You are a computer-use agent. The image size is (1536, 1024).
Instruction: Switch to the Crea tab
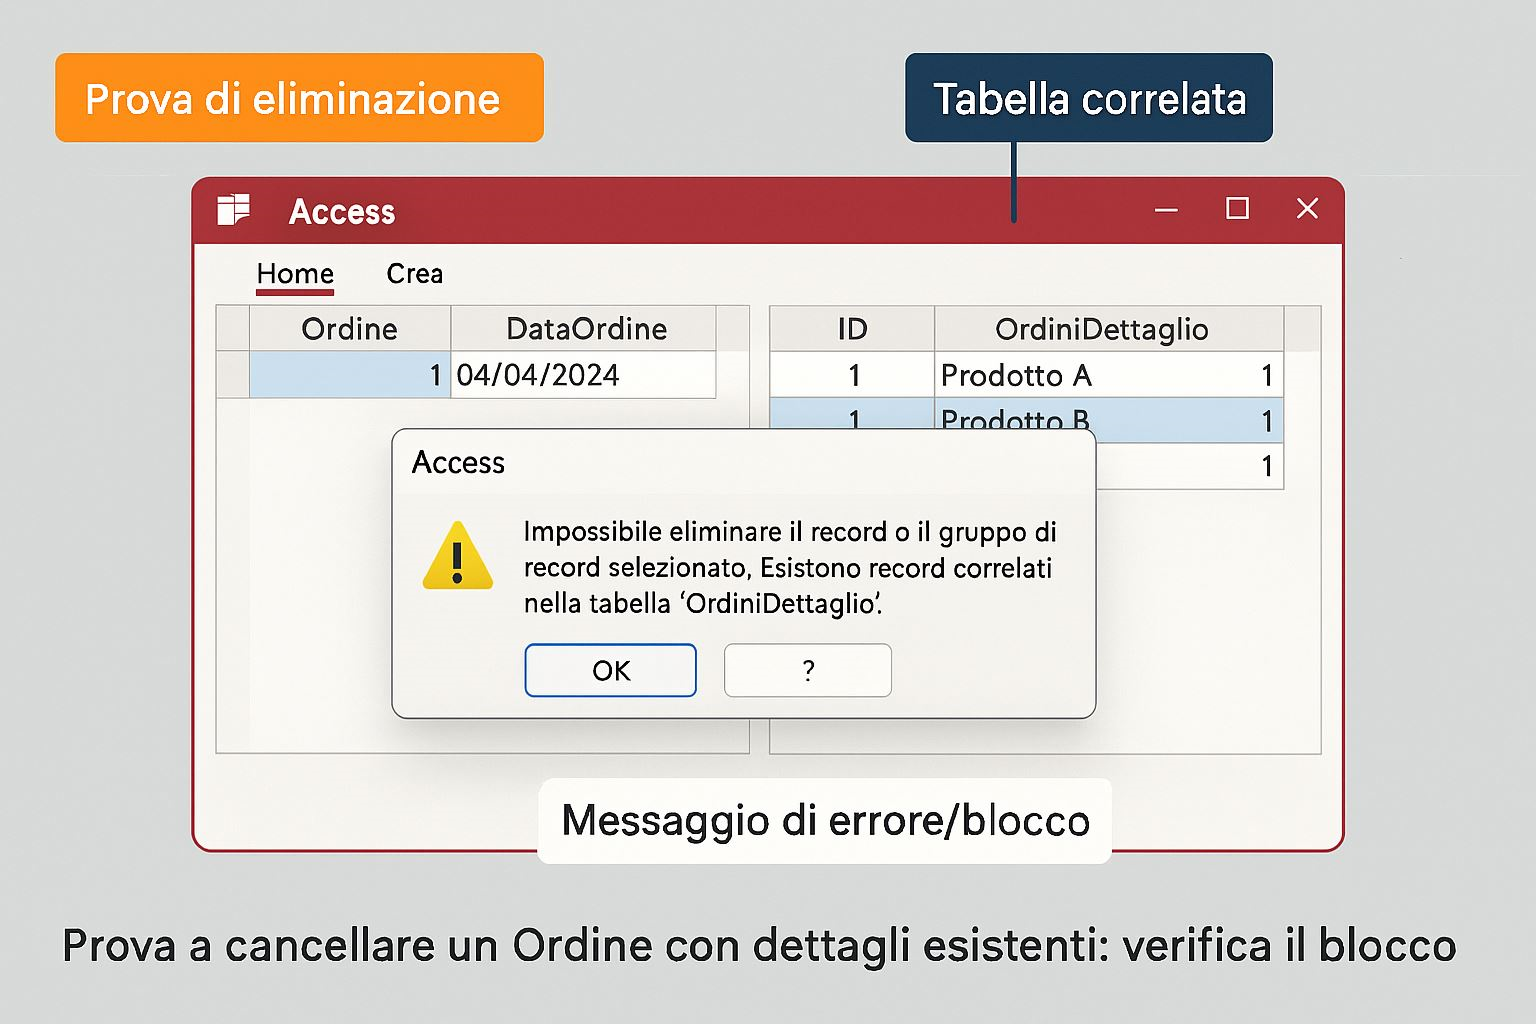pos(414,274)
